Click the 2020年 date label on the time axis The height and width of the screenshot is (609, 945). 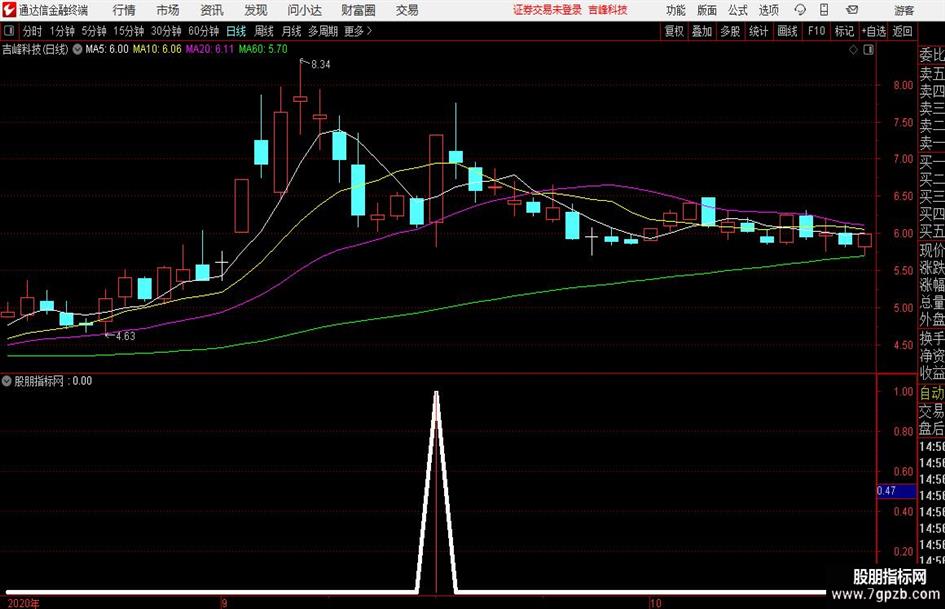click(24, 603)
